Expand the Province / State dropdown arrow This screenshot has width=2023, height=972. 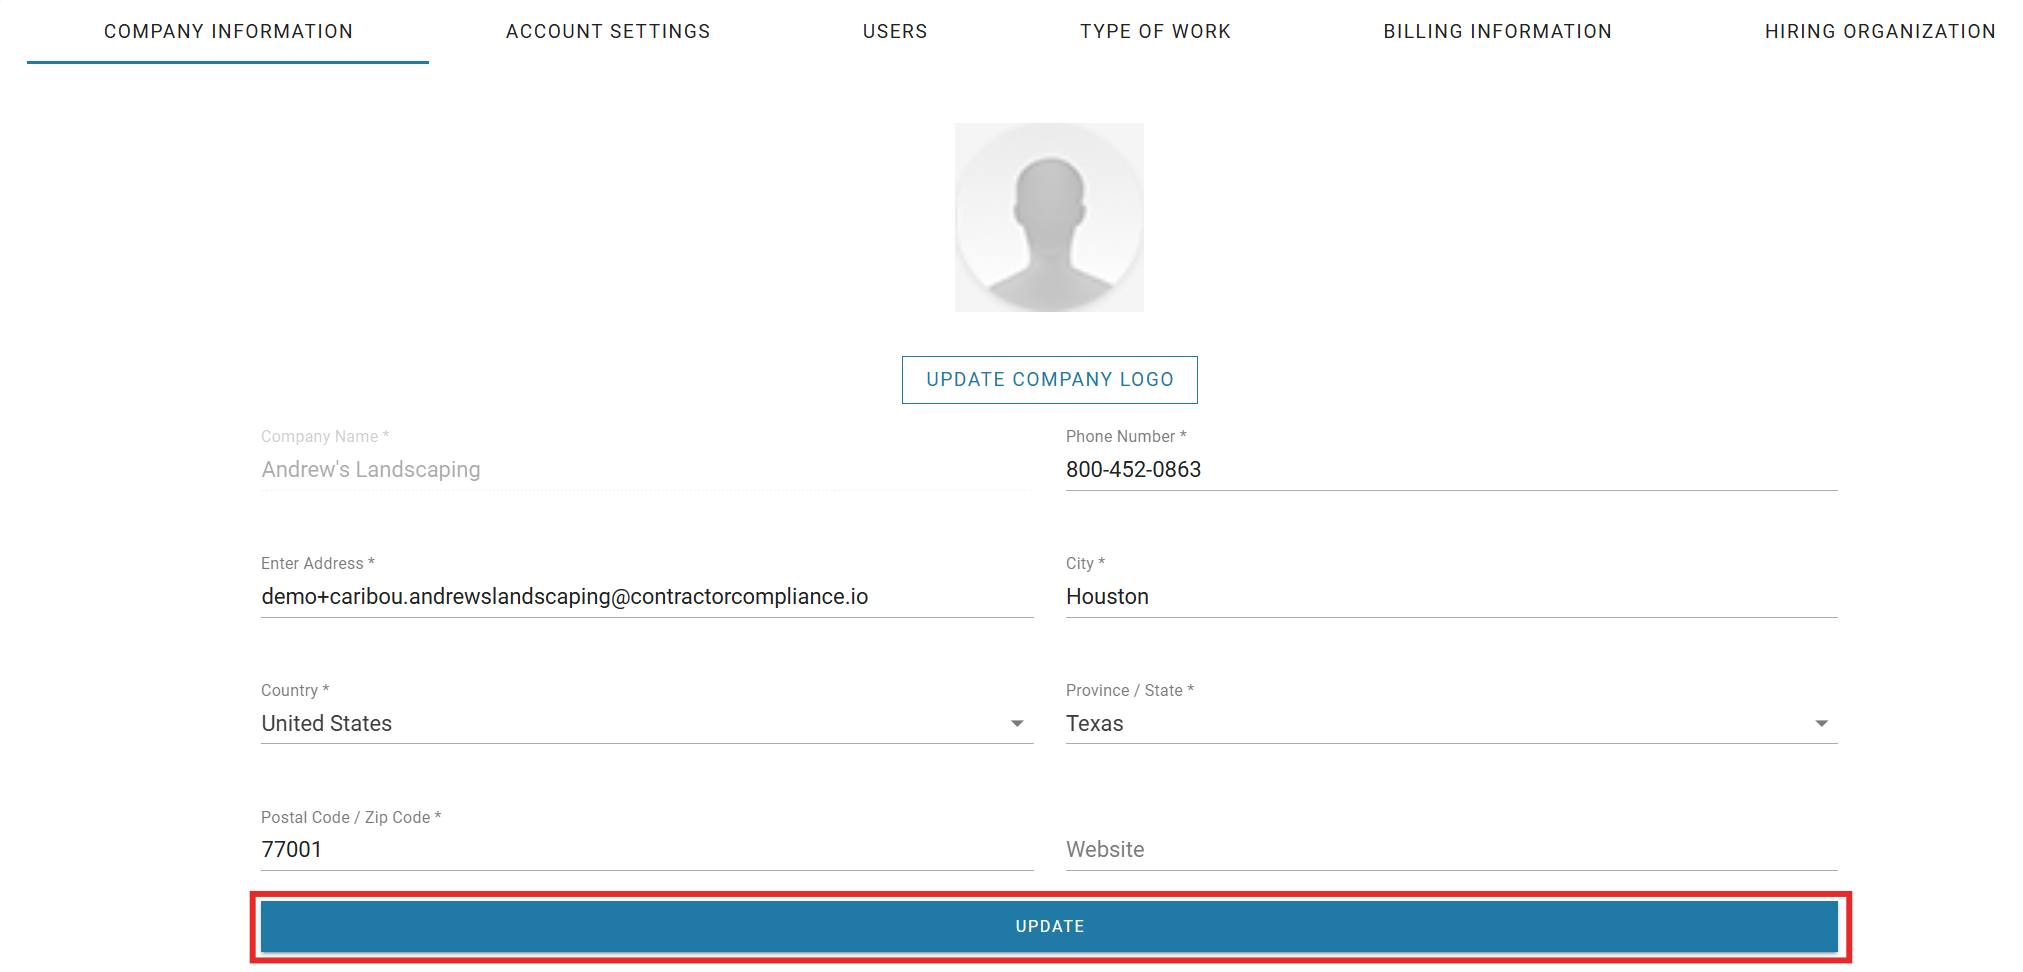pyautogui.click(x=1821, y=724)
